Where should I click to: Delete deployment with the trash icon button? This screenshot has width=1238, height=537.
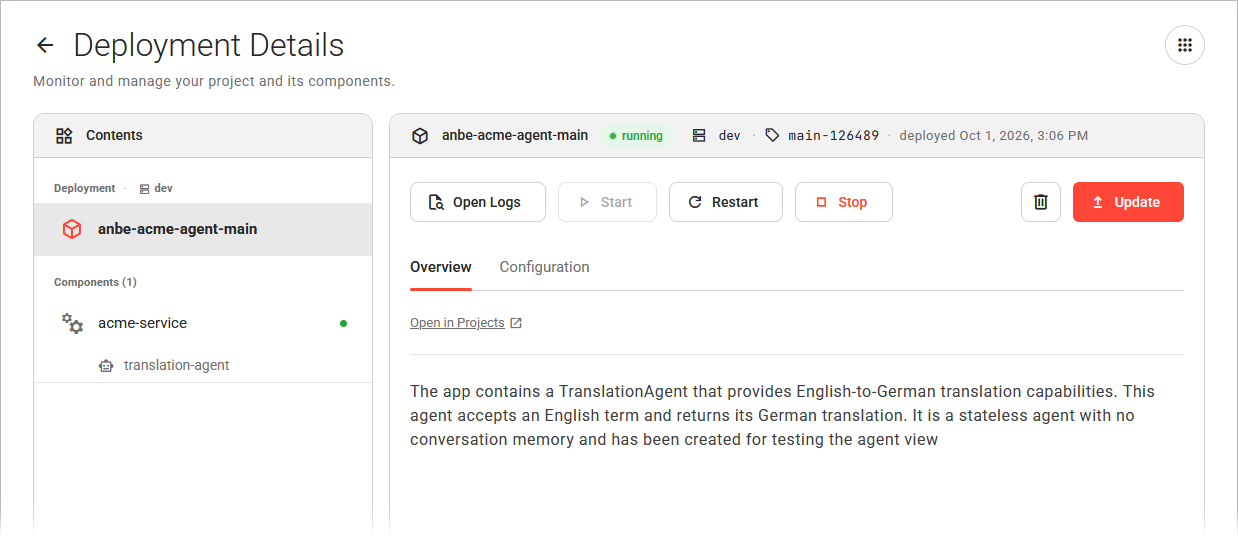click(1041, 202)
